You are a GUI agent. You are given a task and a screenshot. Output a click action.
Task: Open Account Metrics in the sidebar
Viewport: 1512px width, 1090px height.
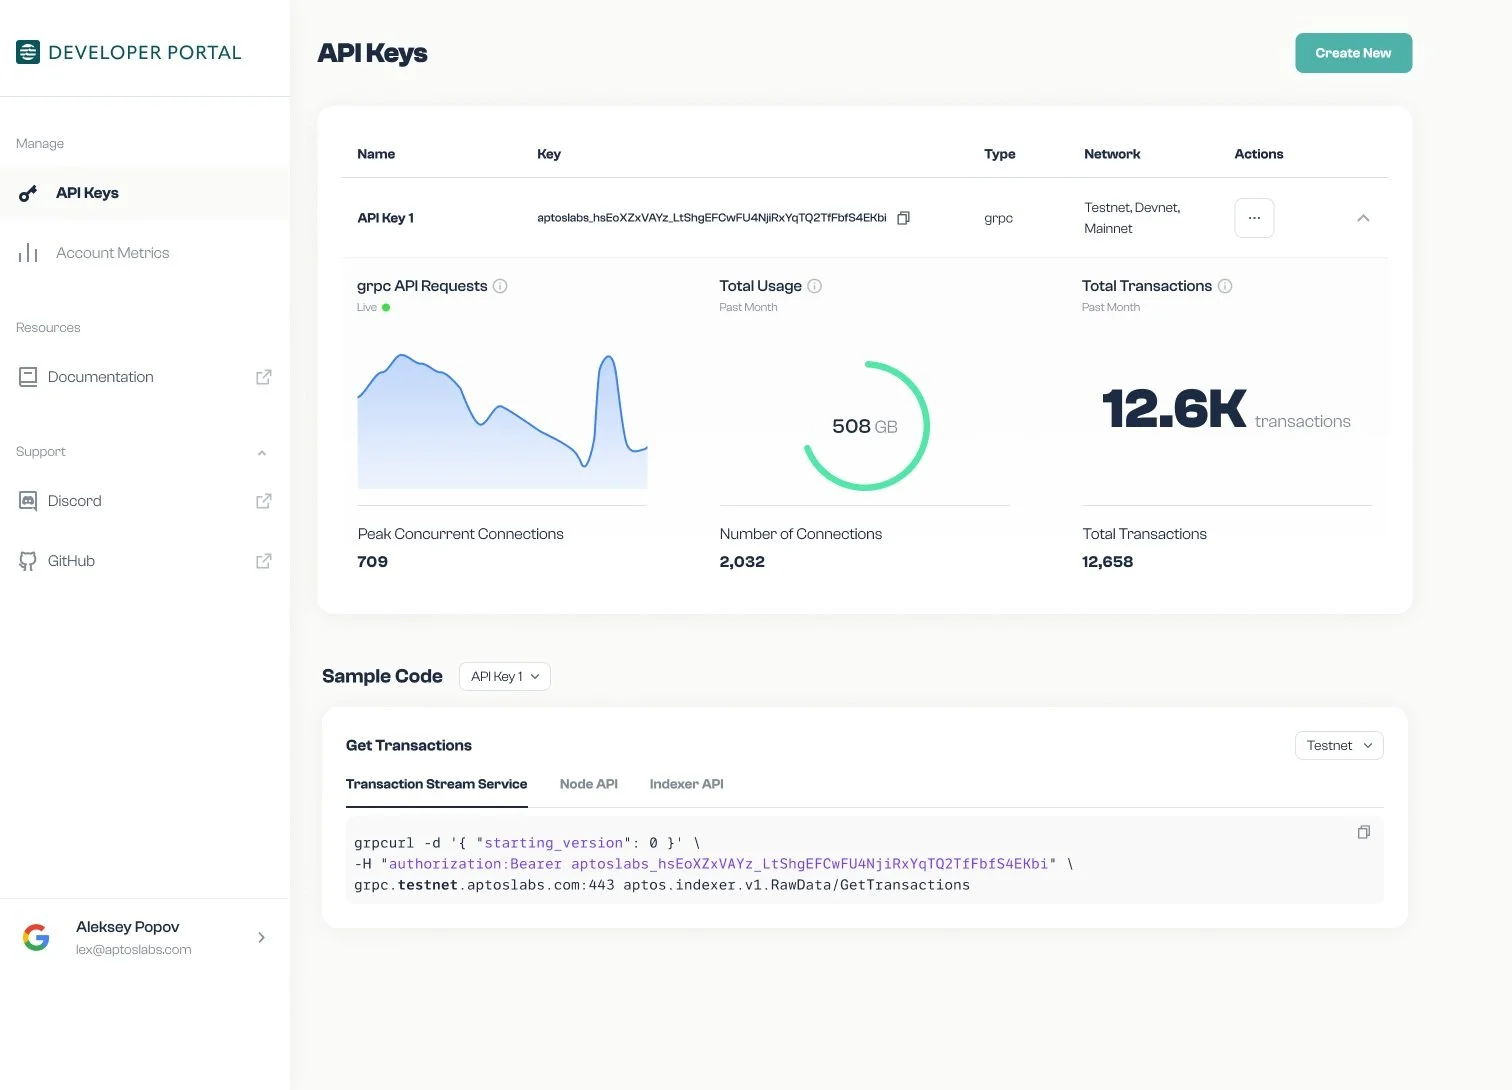[144, 253]
